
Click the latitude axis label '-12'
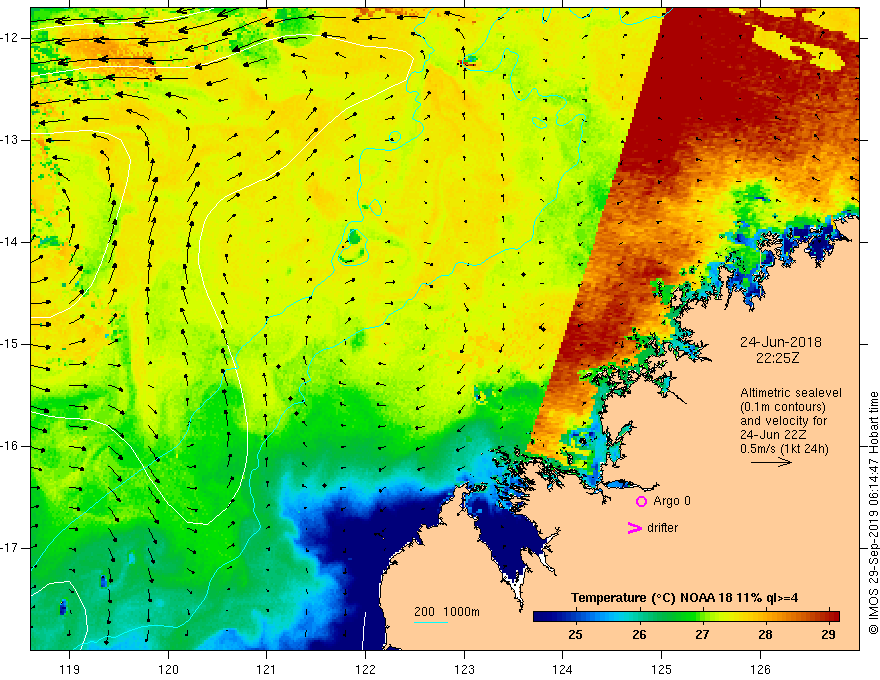pos(11,38)
